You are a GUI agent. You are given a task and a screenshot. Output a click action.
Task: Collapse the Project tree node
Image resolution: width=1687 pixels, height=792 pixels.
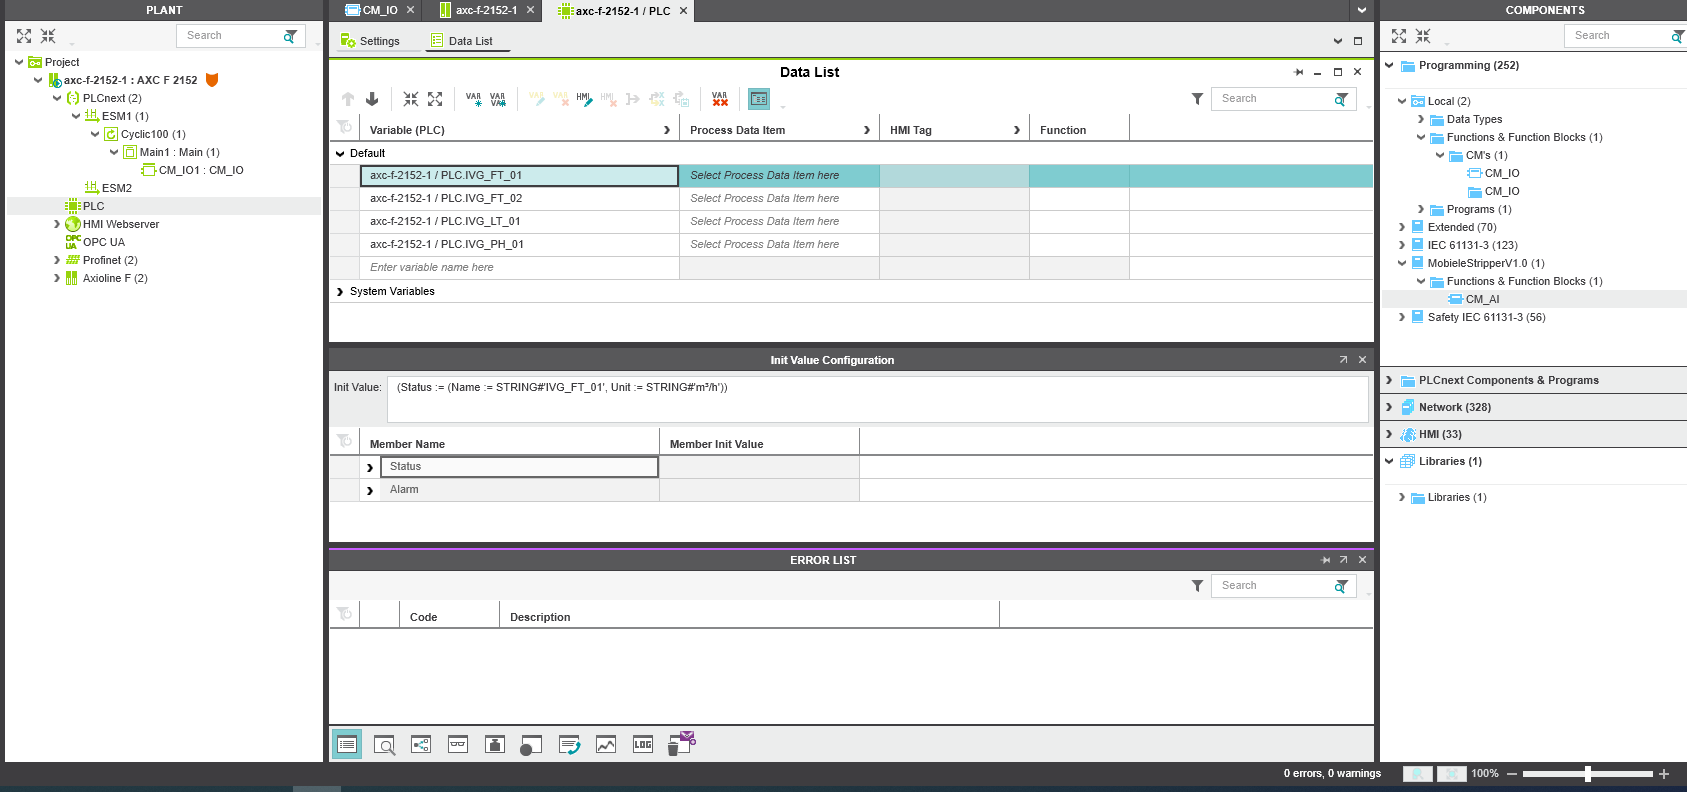click(x=19, y=62)
